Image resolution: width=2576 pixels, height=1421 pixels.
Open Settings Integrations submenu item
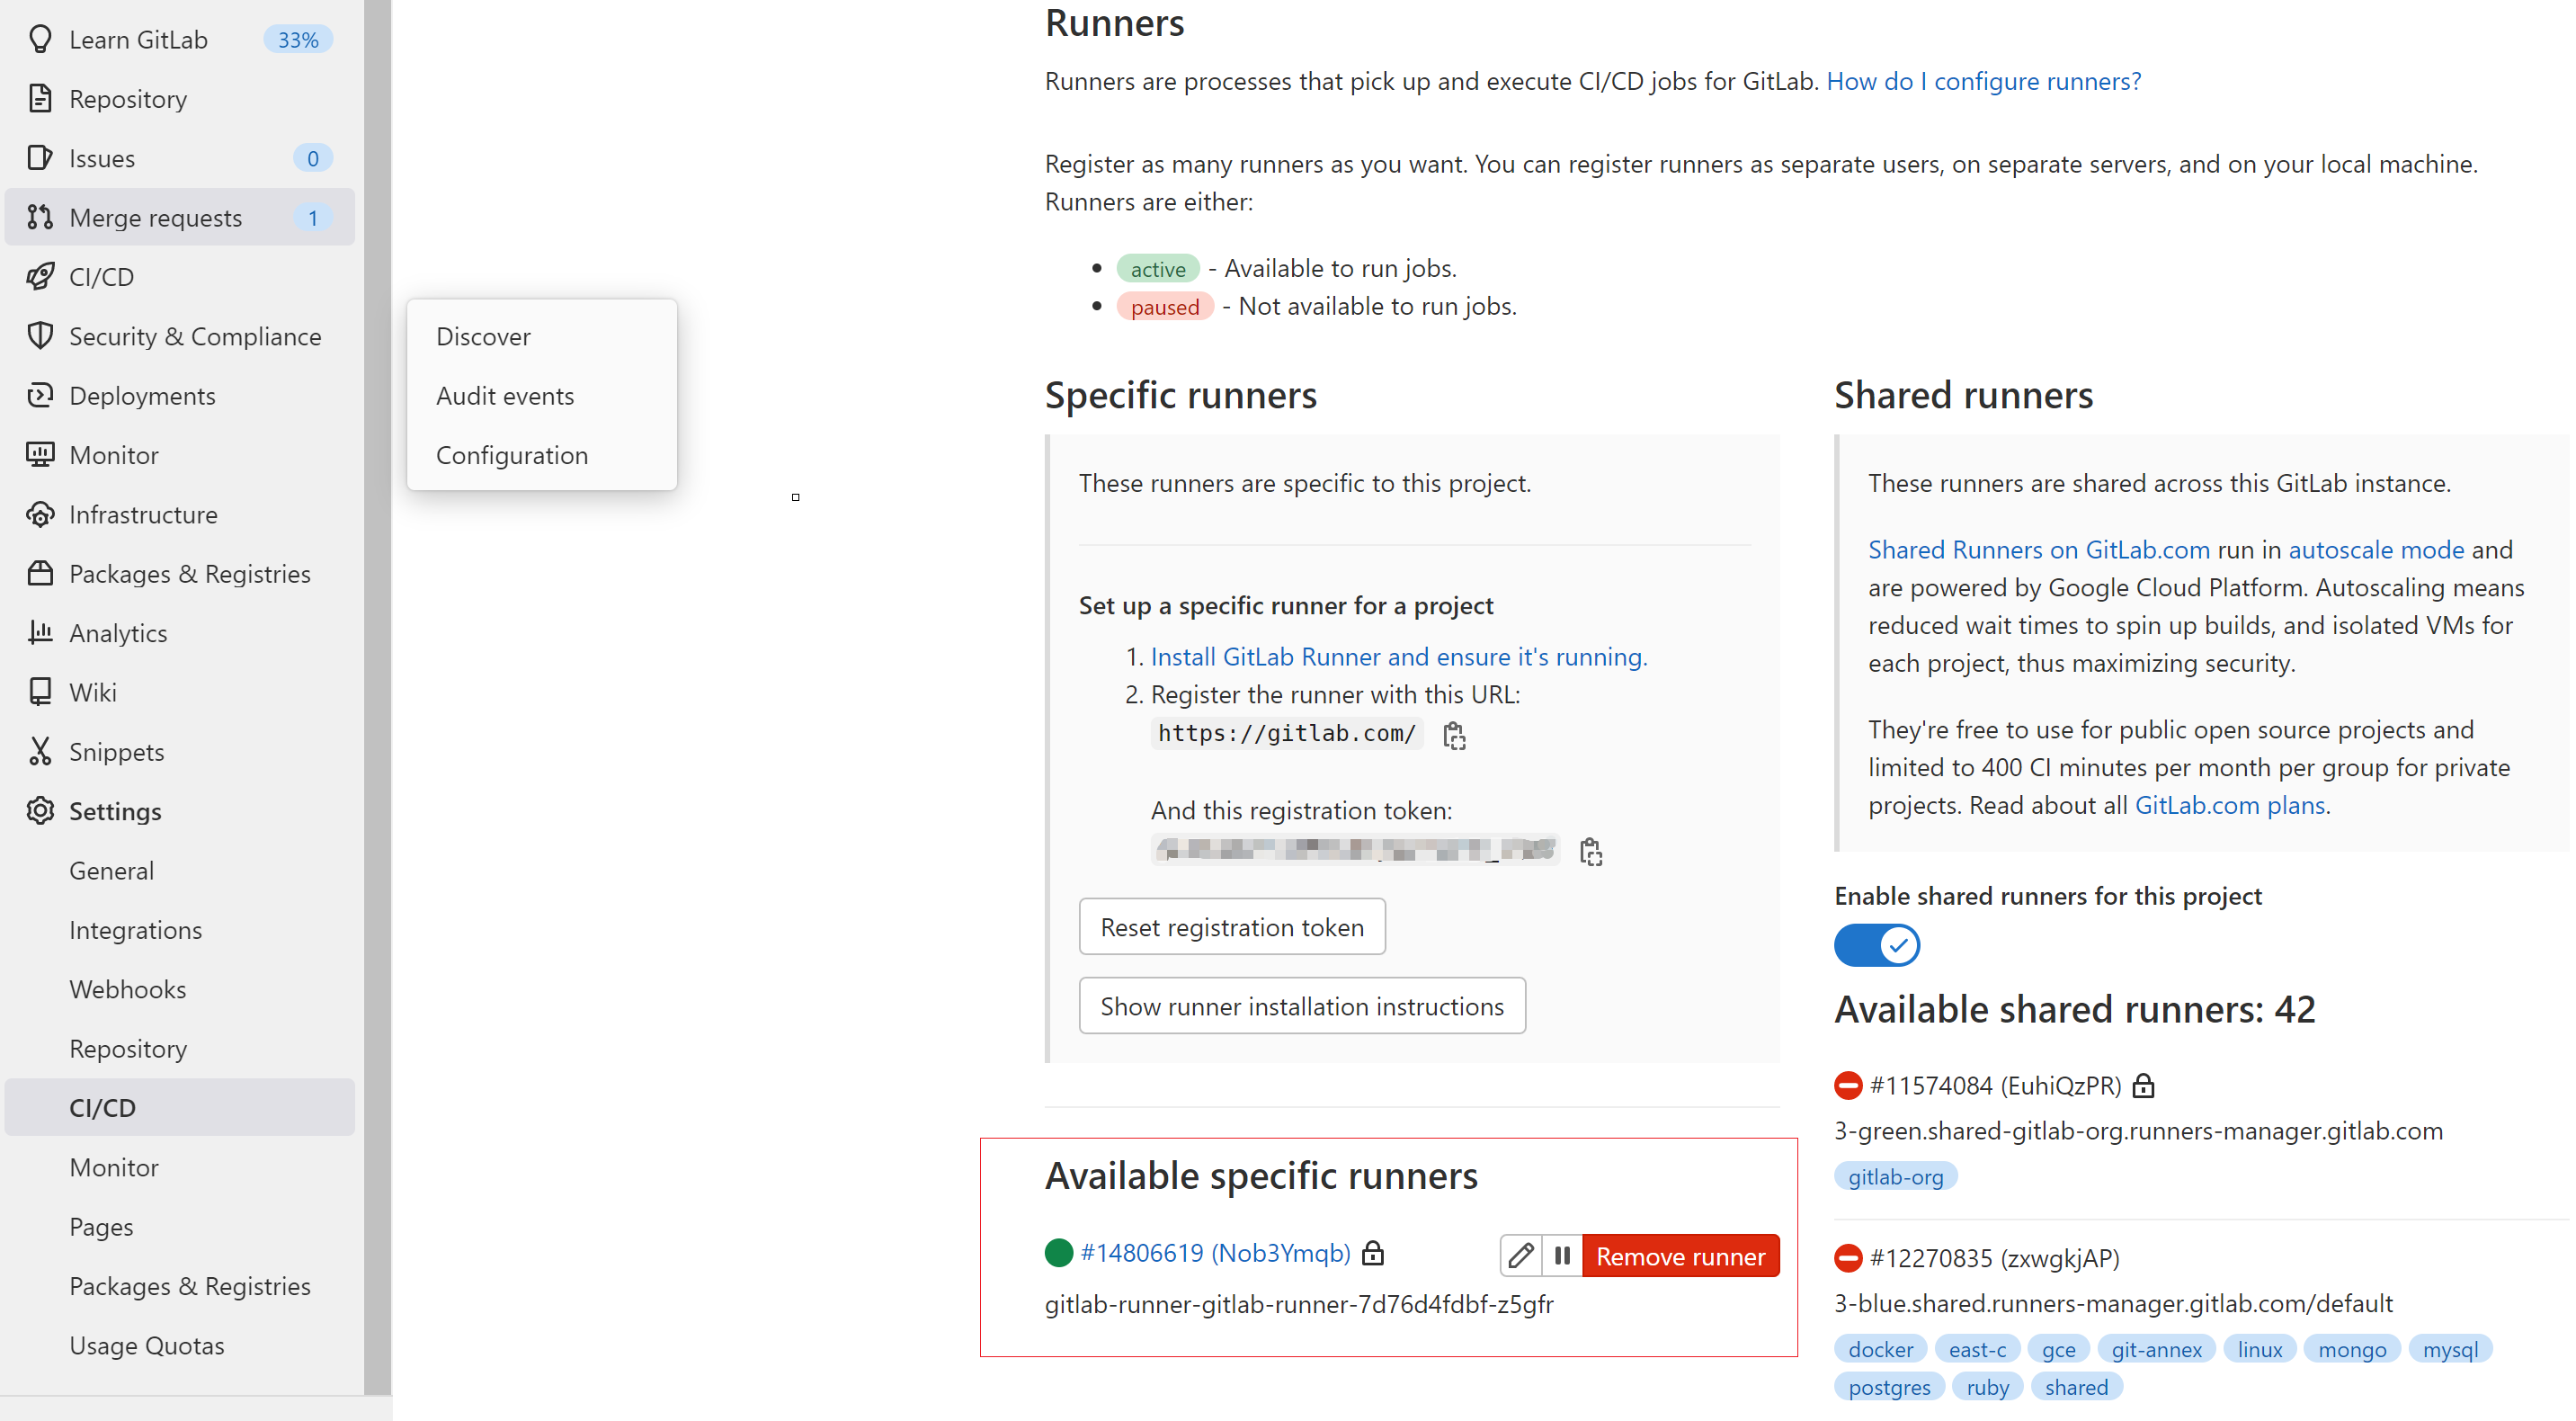pyautogui.click(x=135, y=930)
